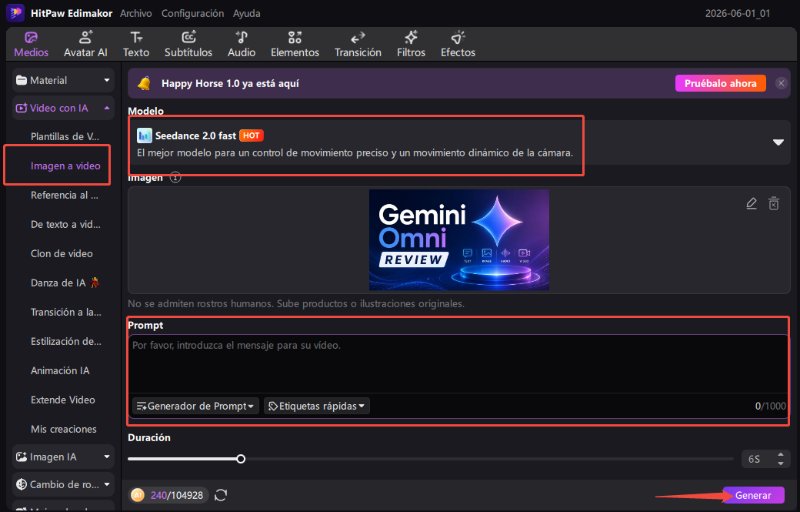Decrease the duration with the down stepper
The image size is (800, 512).
(781, 463)
